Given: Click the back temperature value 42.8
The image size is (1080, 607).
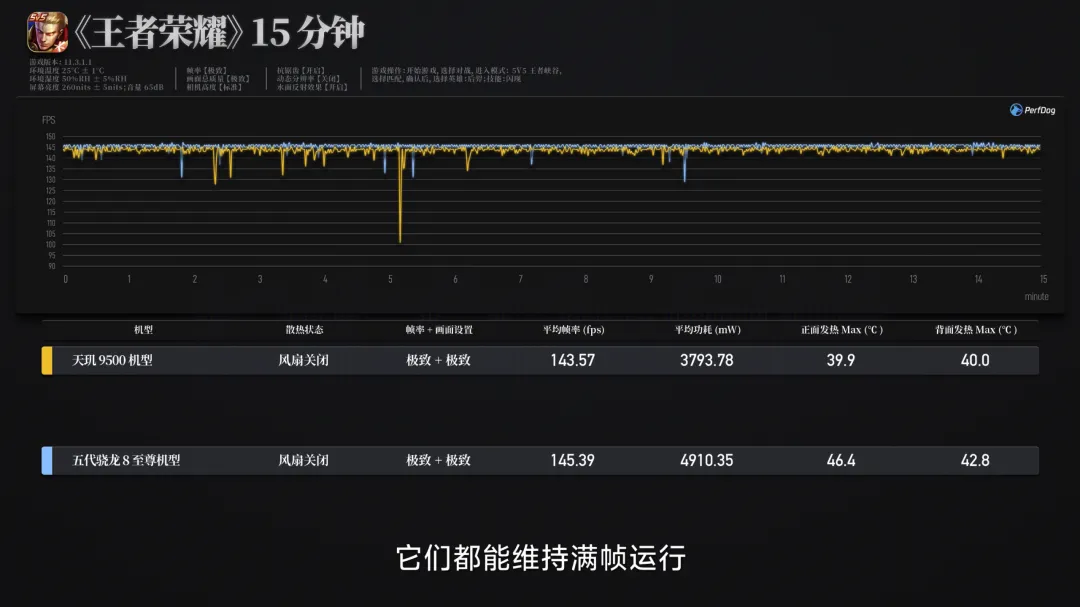Looking at the screenshot, I should [975, 460].
